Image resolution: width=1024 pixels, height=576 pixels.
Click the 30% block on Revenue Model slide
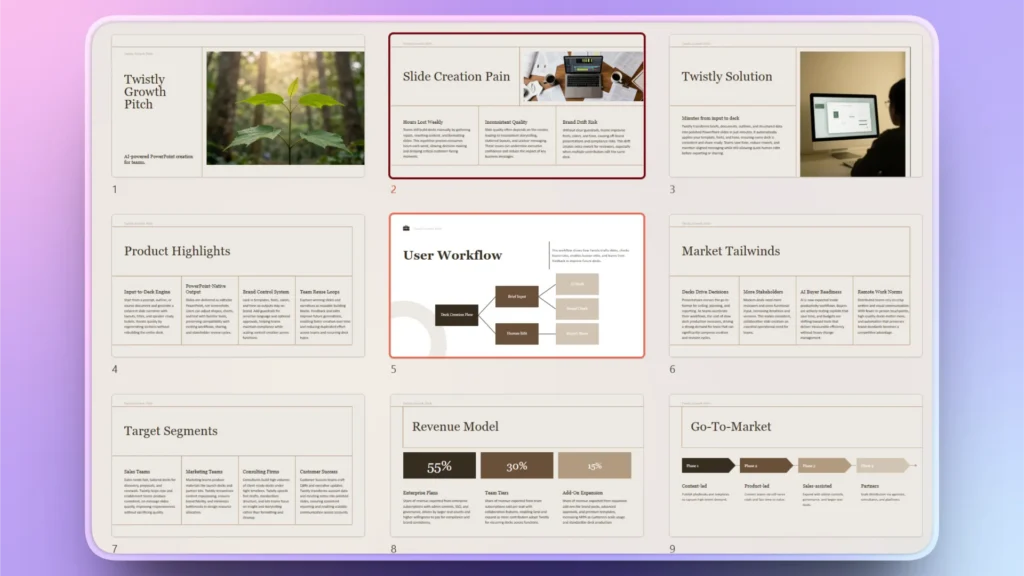[517, 466]
